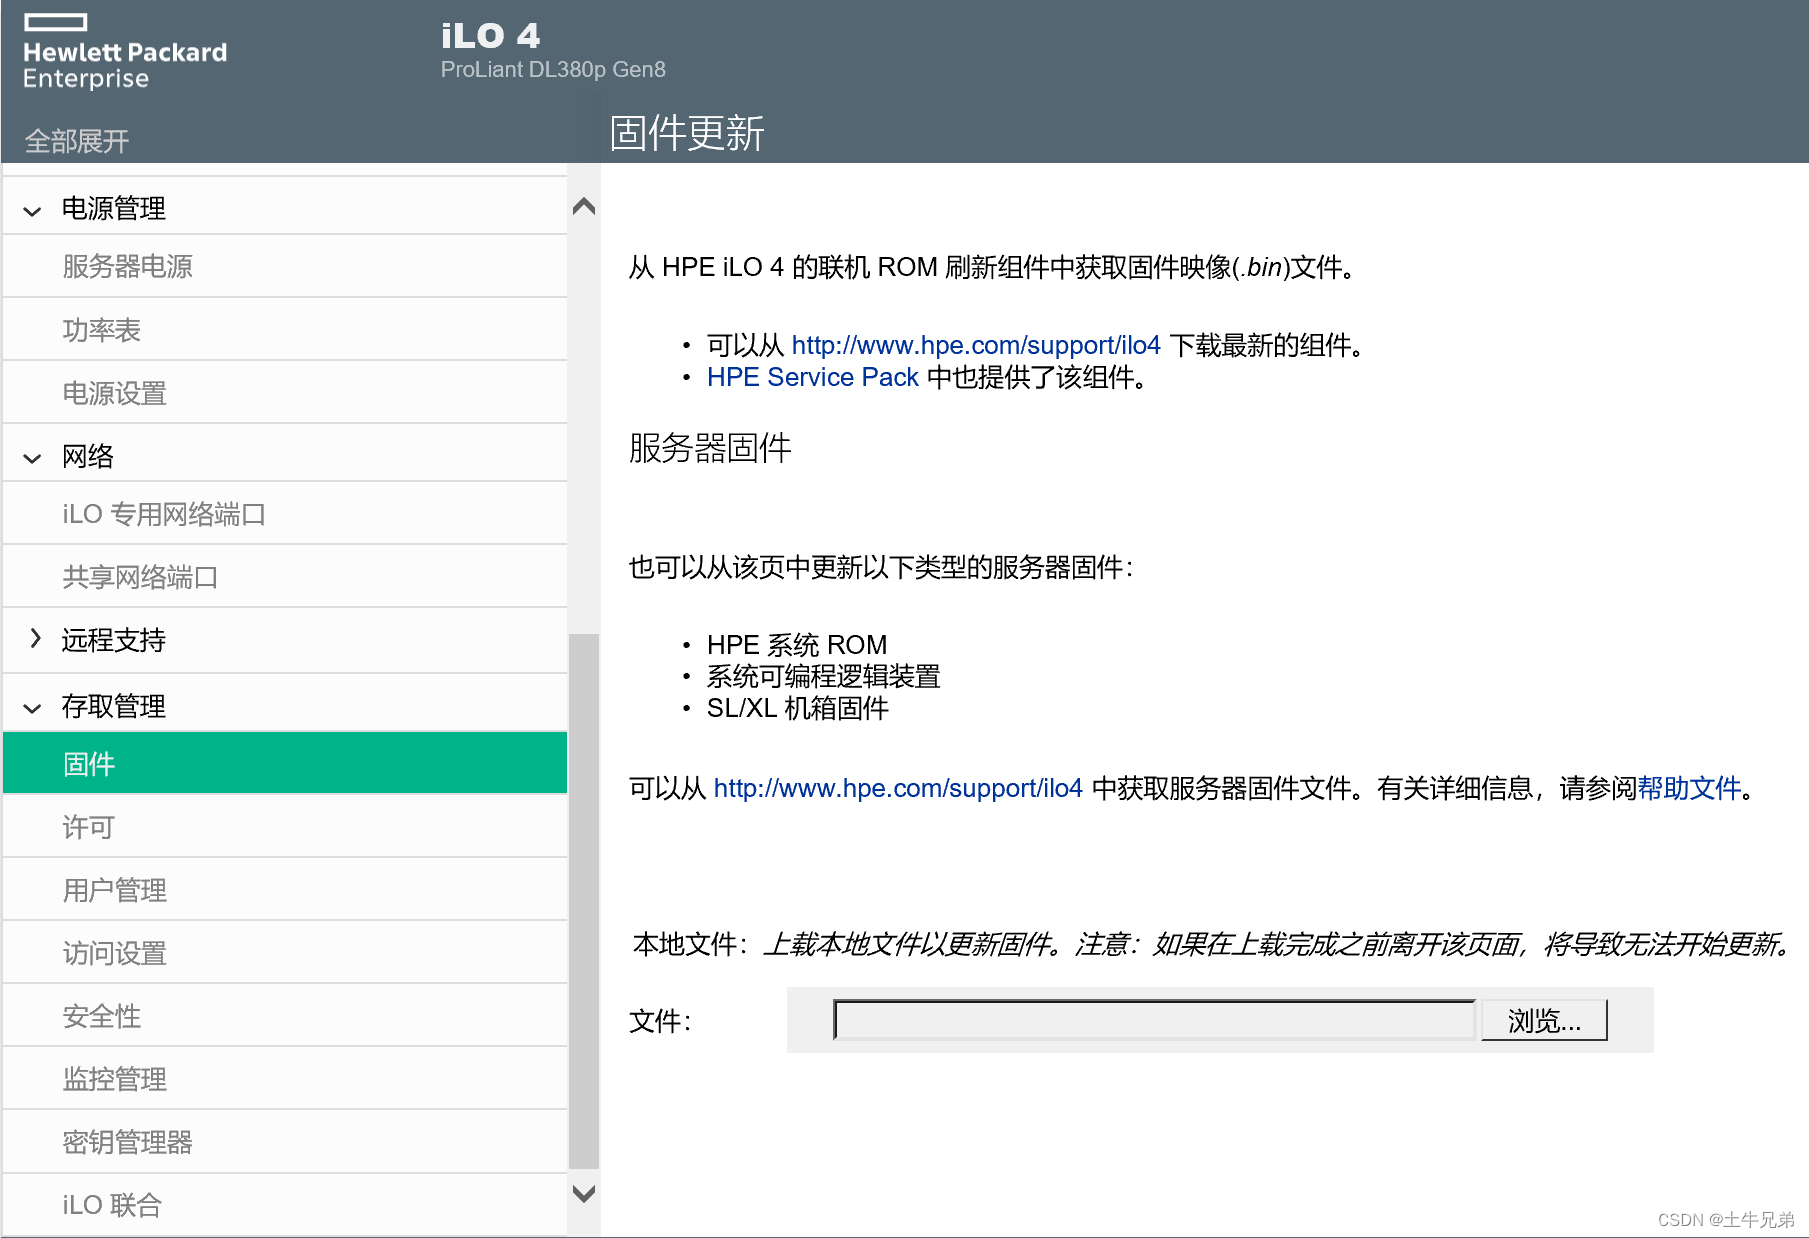Viewport: 1809px width, 1238px height.
Task: Collapse the 电源管理 section chevron
Action: tap(32, 210)
